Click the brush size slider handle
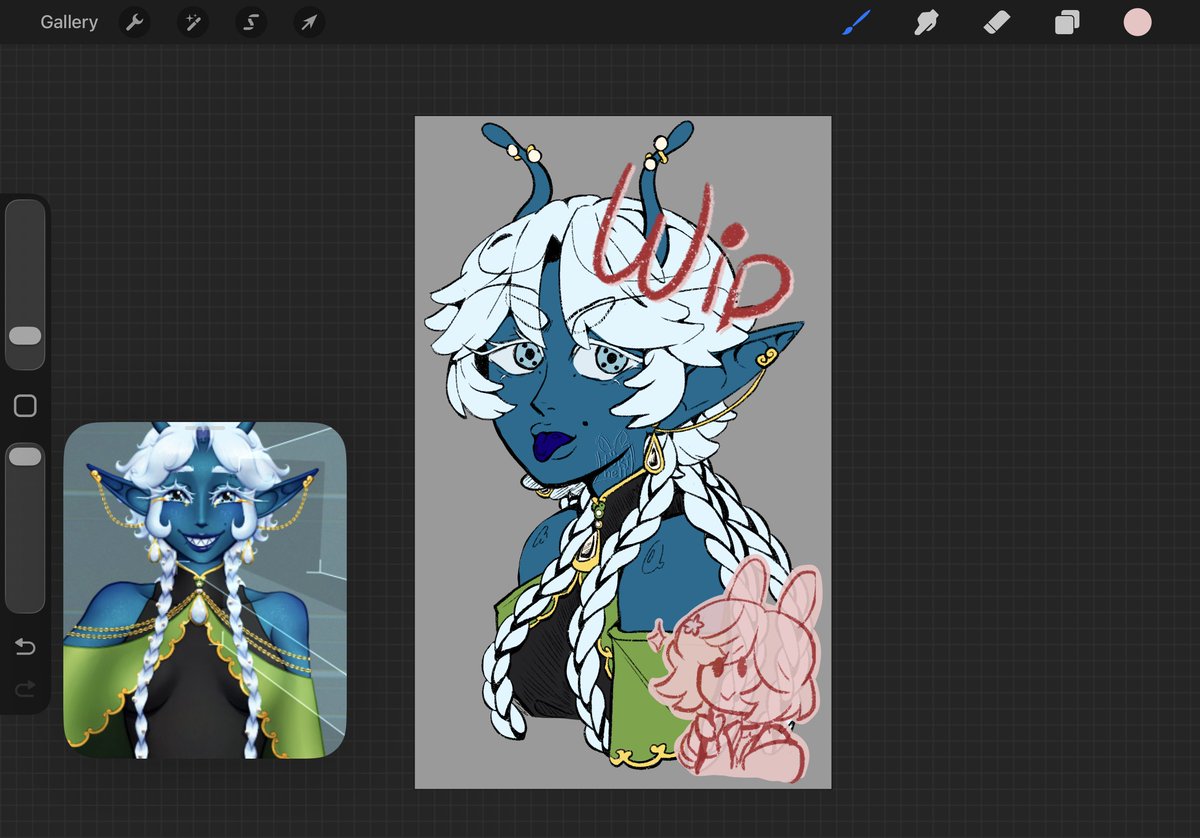This screenshot has width=1200, height=838. pyautogui.click(x=25, y=336)
